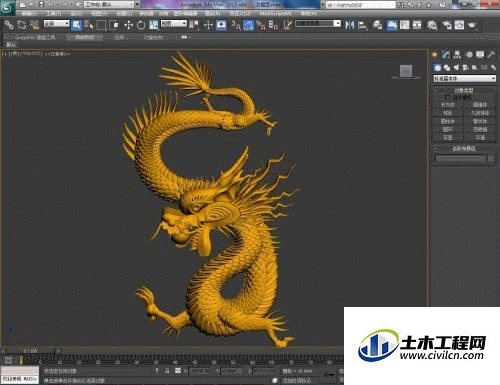Open the Mirror tool in the main toolbar
Image resolution: width=500 pixels, height=385 pixels.
pos(349,25)
